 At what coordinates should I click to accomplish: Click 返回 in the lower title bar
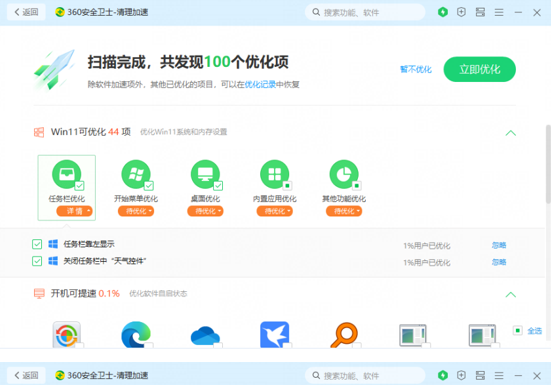tap(26, 376)
